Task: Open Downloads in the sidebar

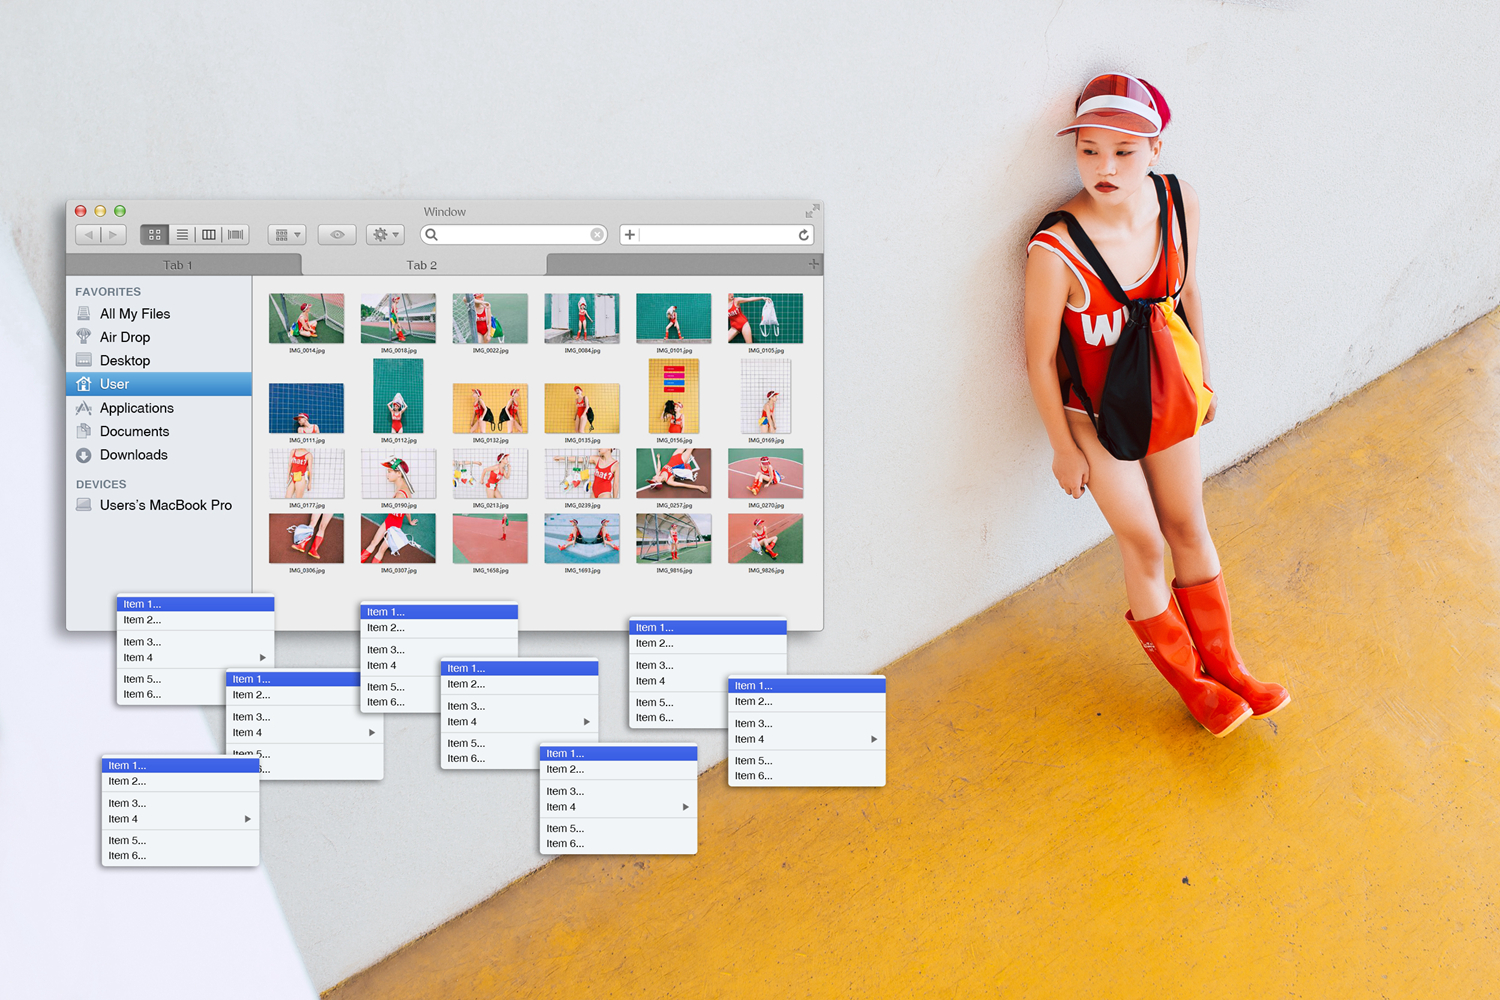Action: click(134, 455)
